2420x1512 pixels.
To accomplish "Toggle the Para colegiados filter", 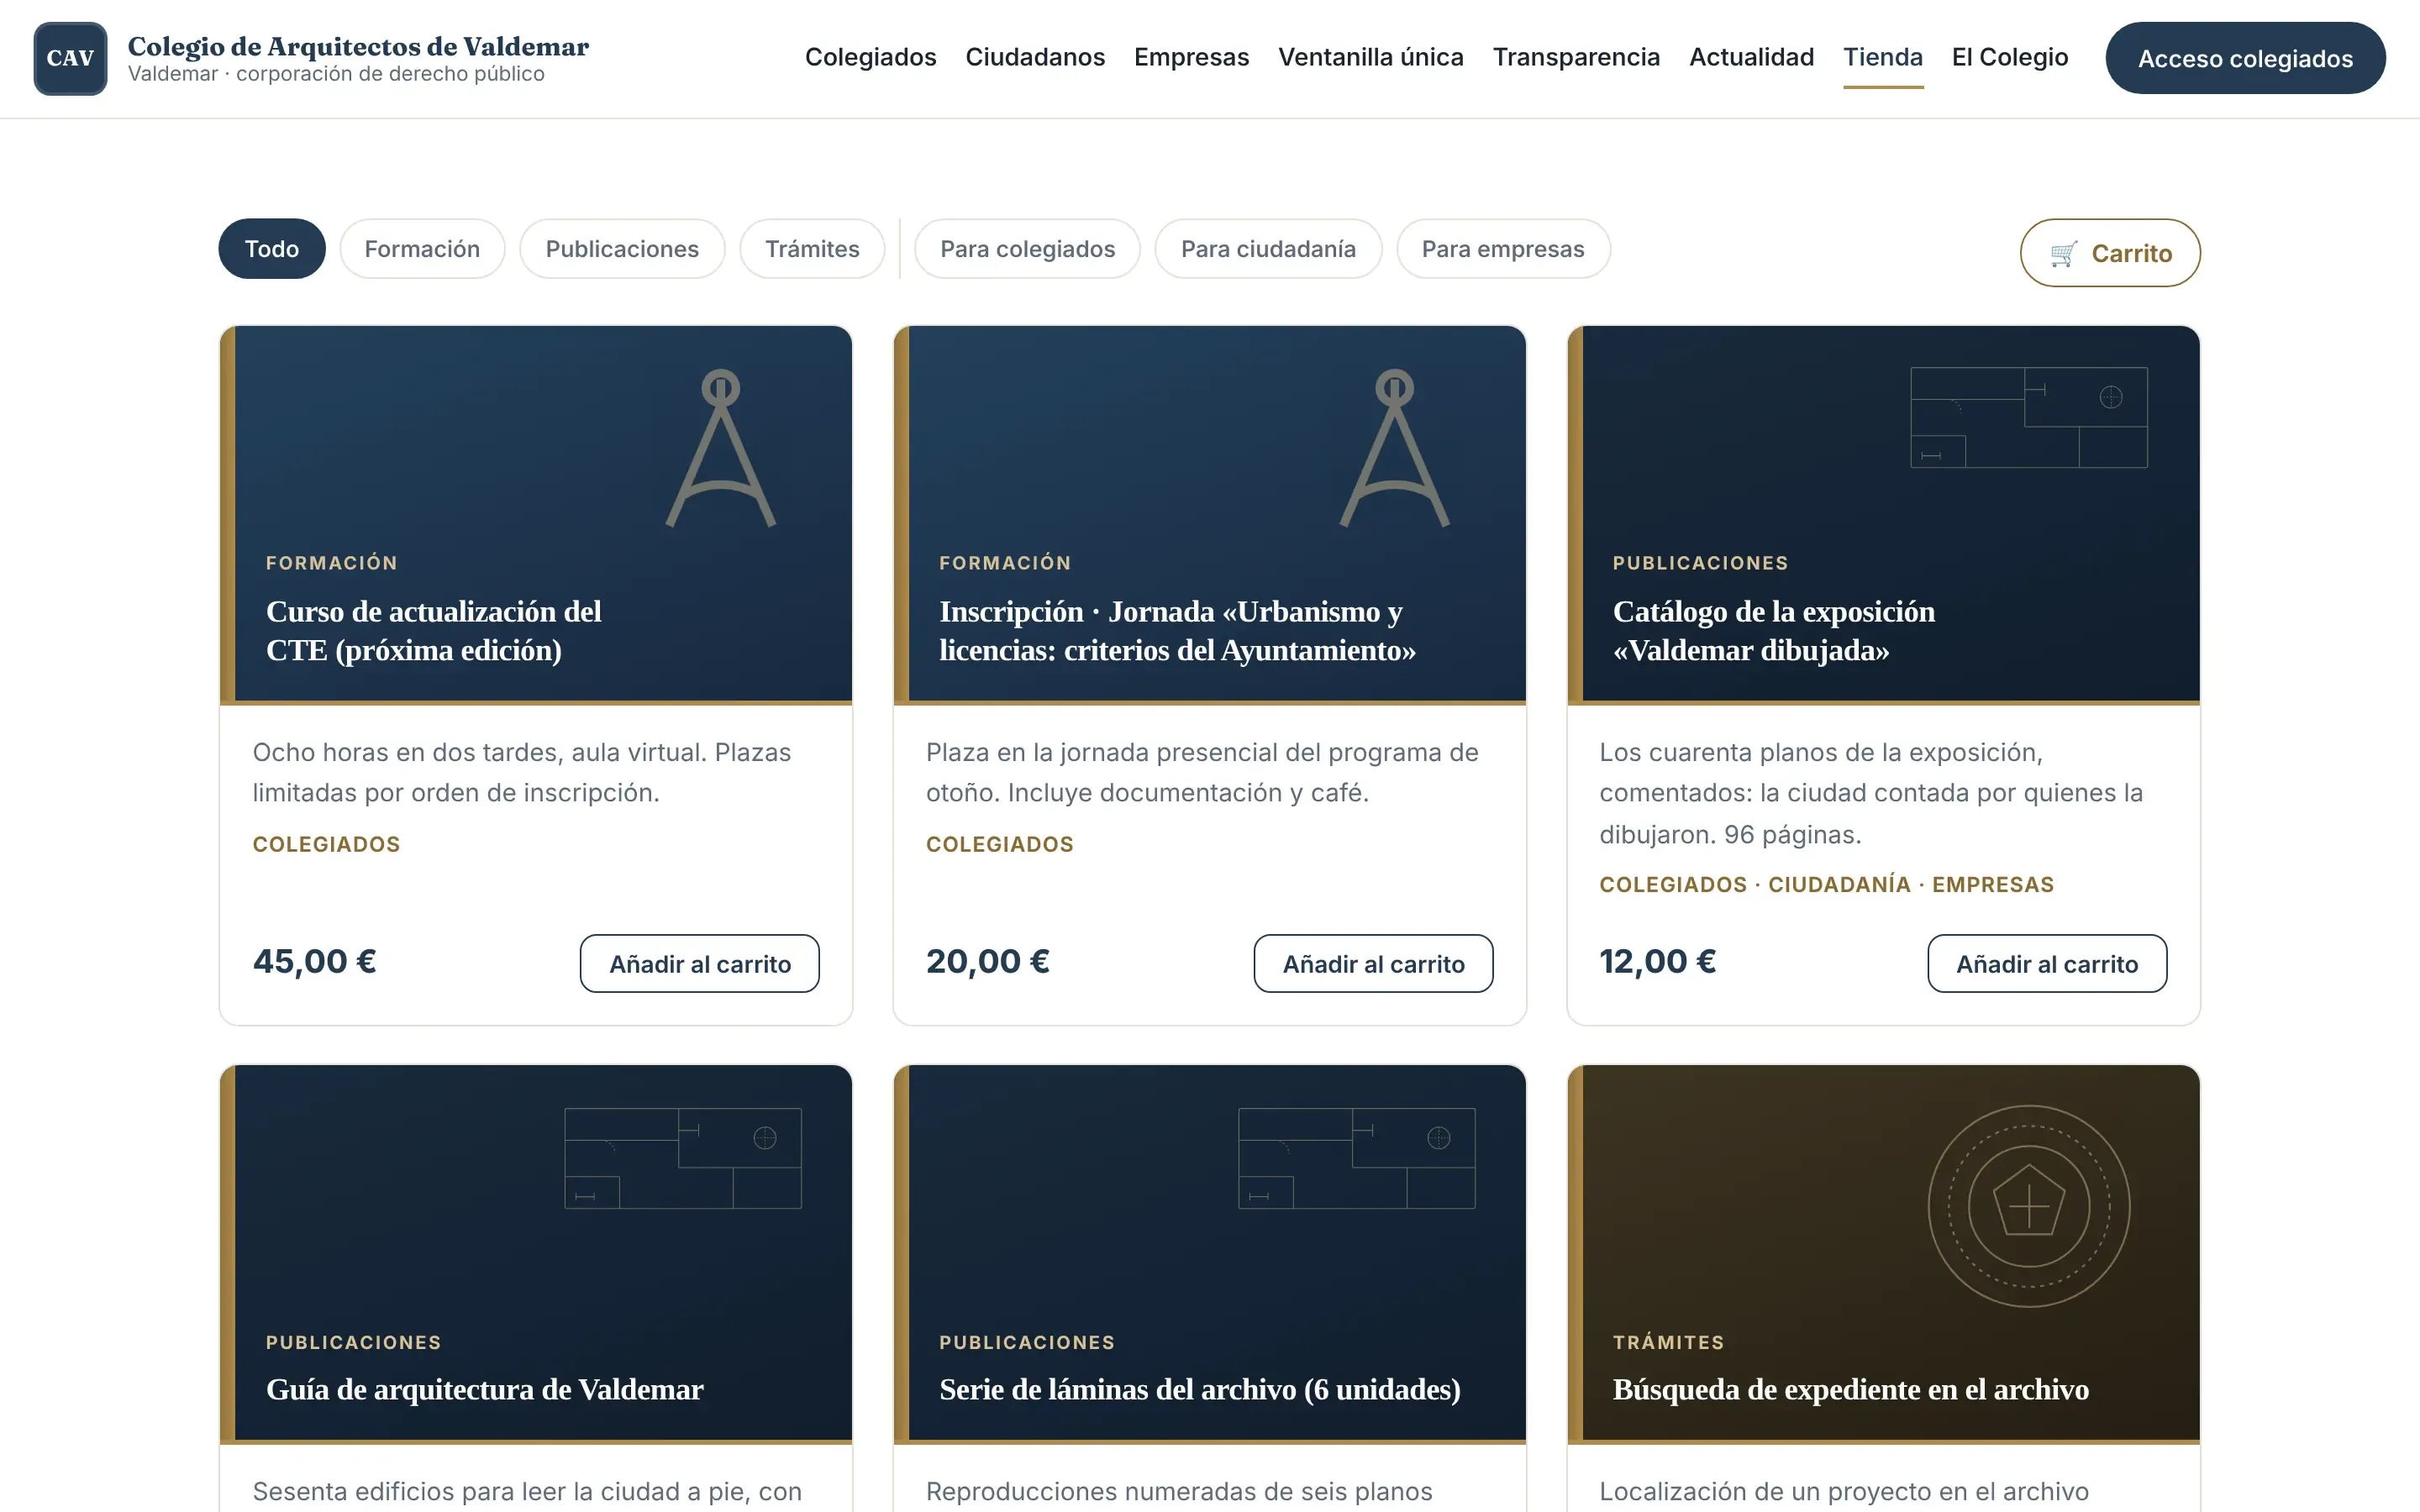I will (x=1027, y=249).
